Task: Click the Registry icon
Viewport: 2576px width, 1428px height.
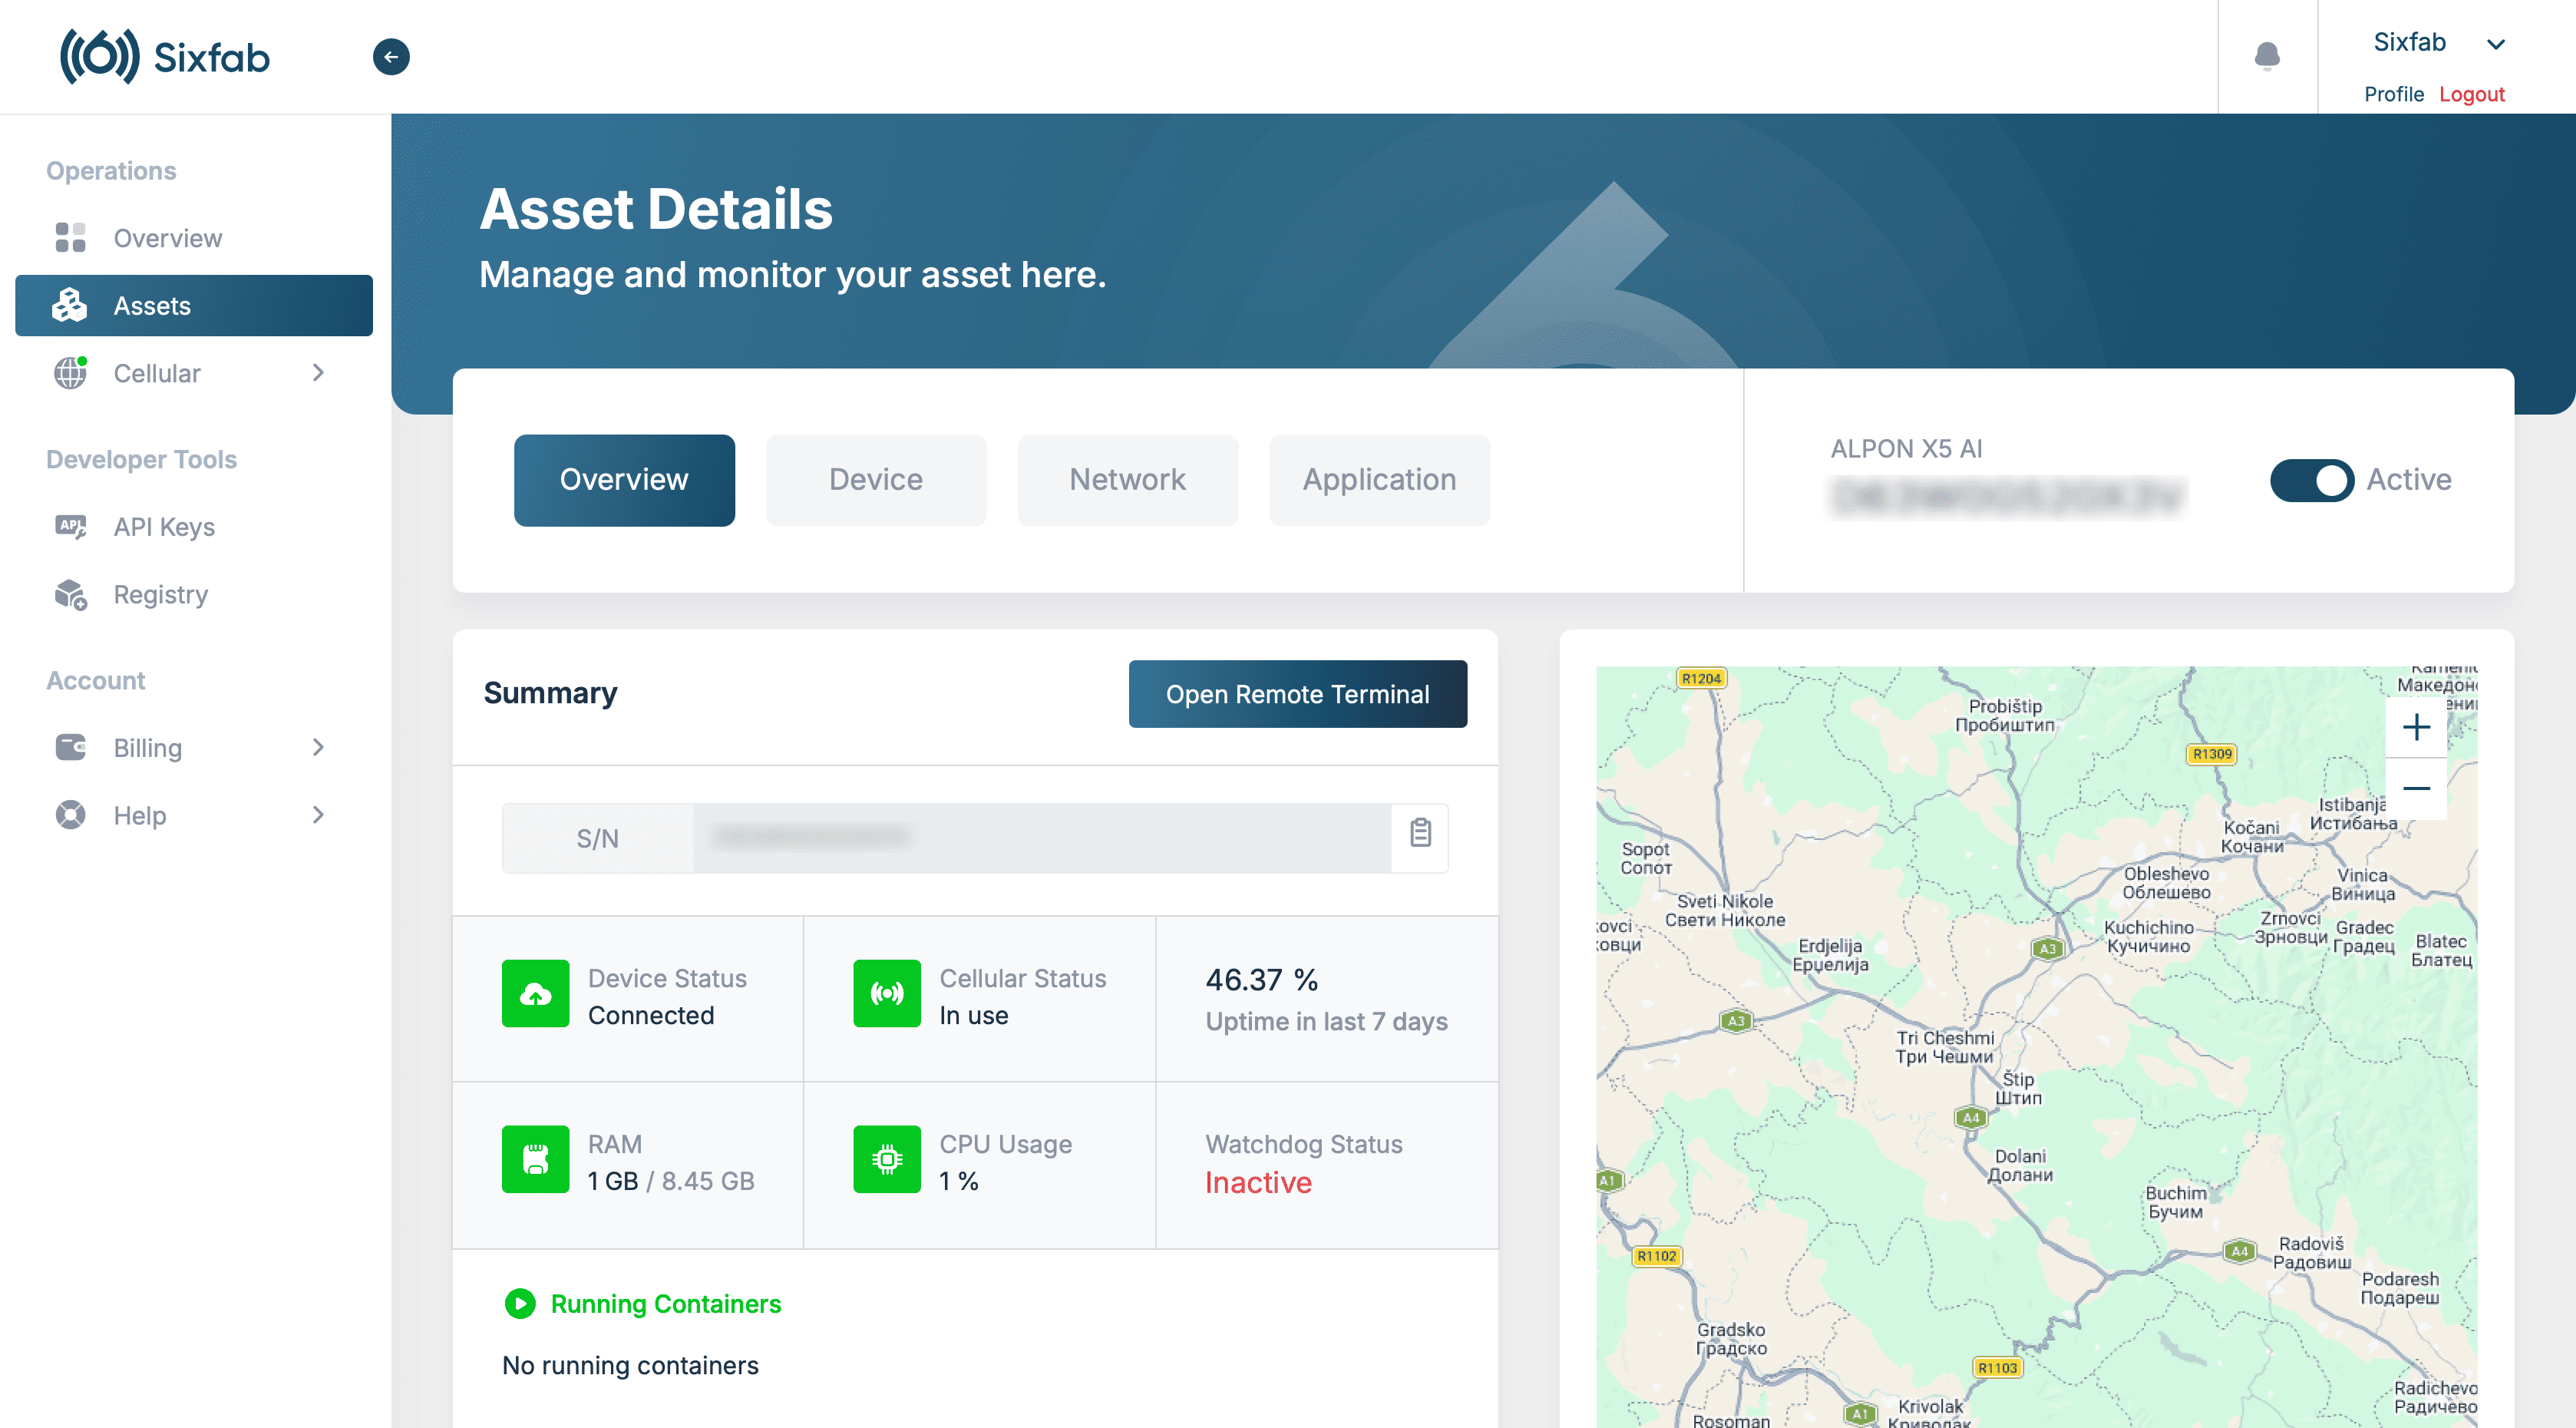Action: click(70, 594)
